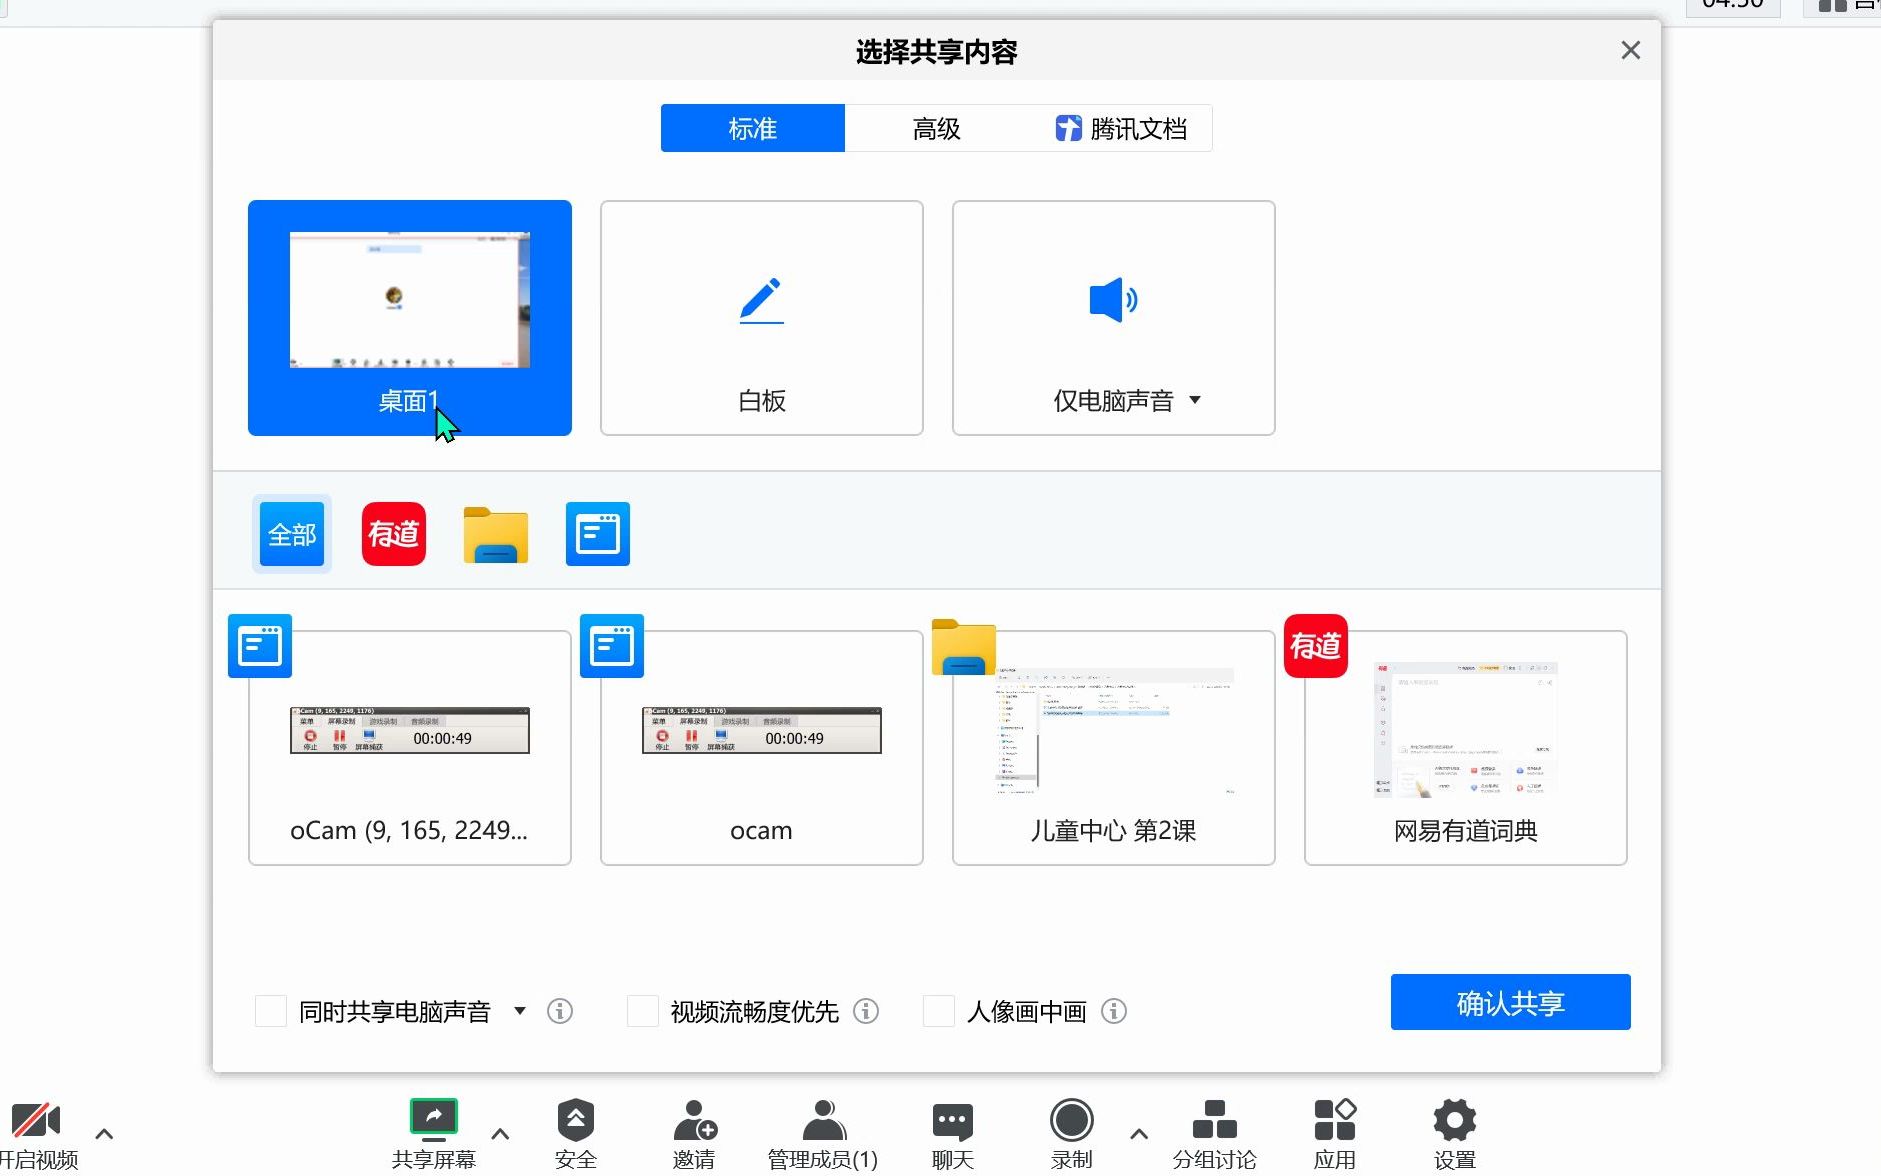Expand the 同时共享电脑声音 dropdown arrow
1881x1176 pixels.
click(520, 1011)
